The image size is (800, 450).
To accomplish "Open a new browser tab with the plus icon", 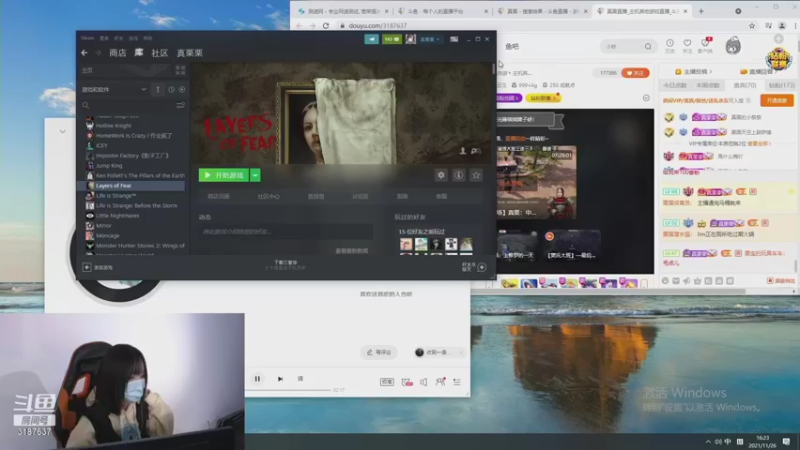I will (701, 11).
